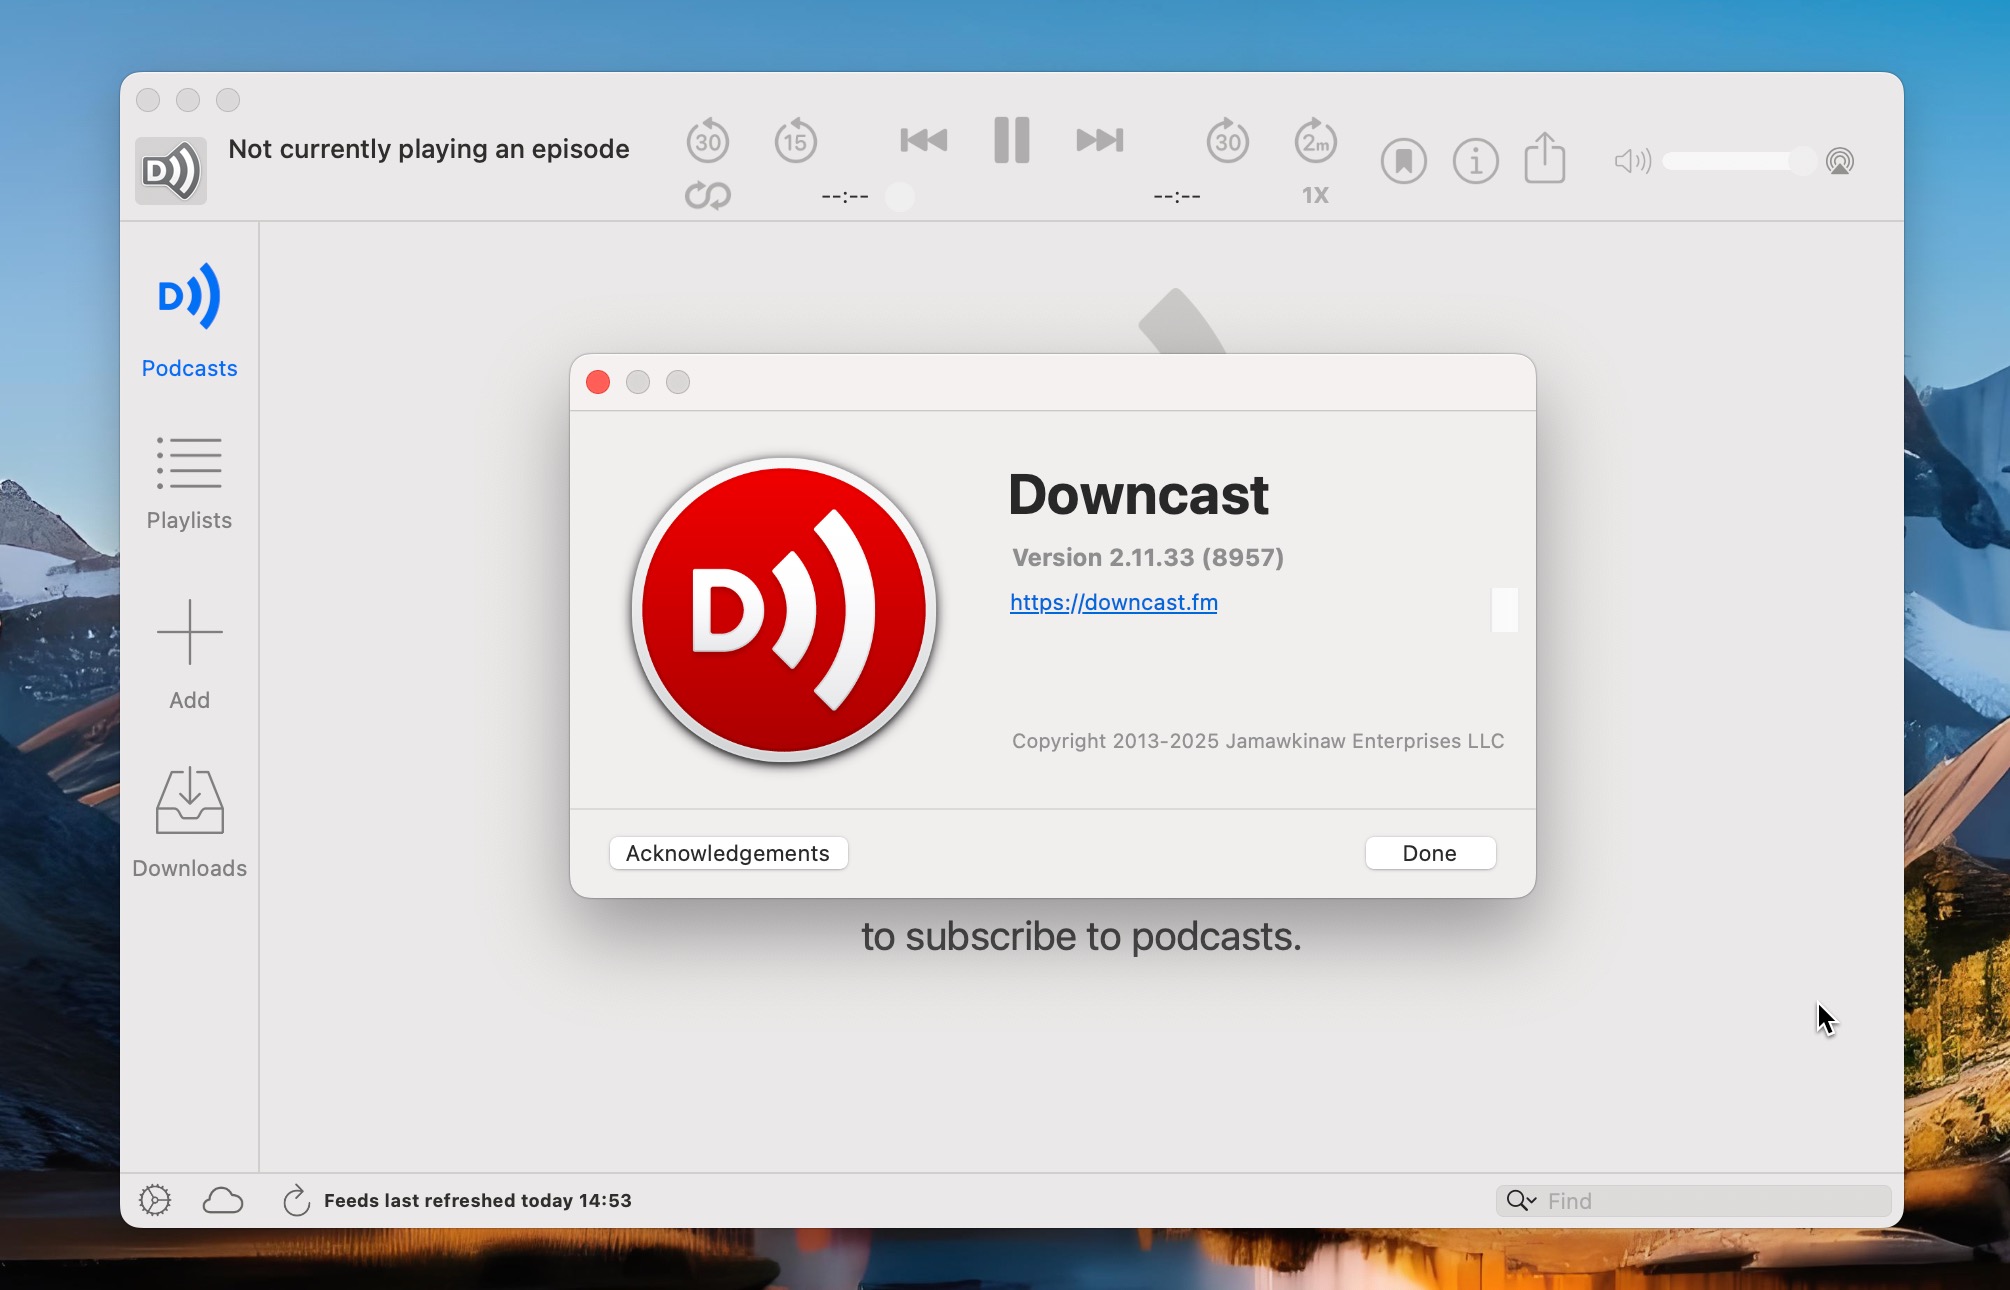Open settings gear in status bar
The image size is (2010, 1290).
coord(155,1200)
